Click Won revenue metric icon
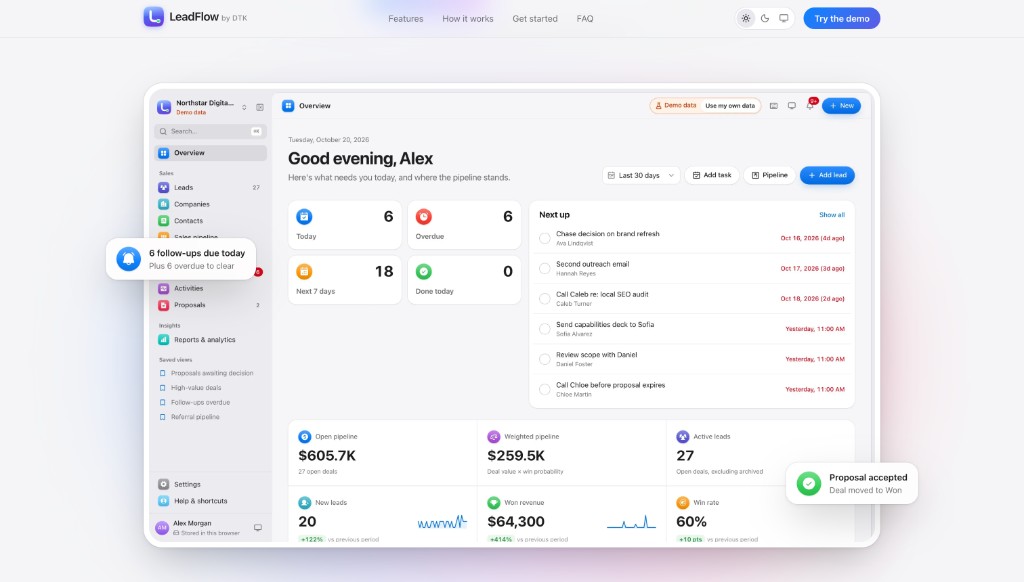 [494, 502]
